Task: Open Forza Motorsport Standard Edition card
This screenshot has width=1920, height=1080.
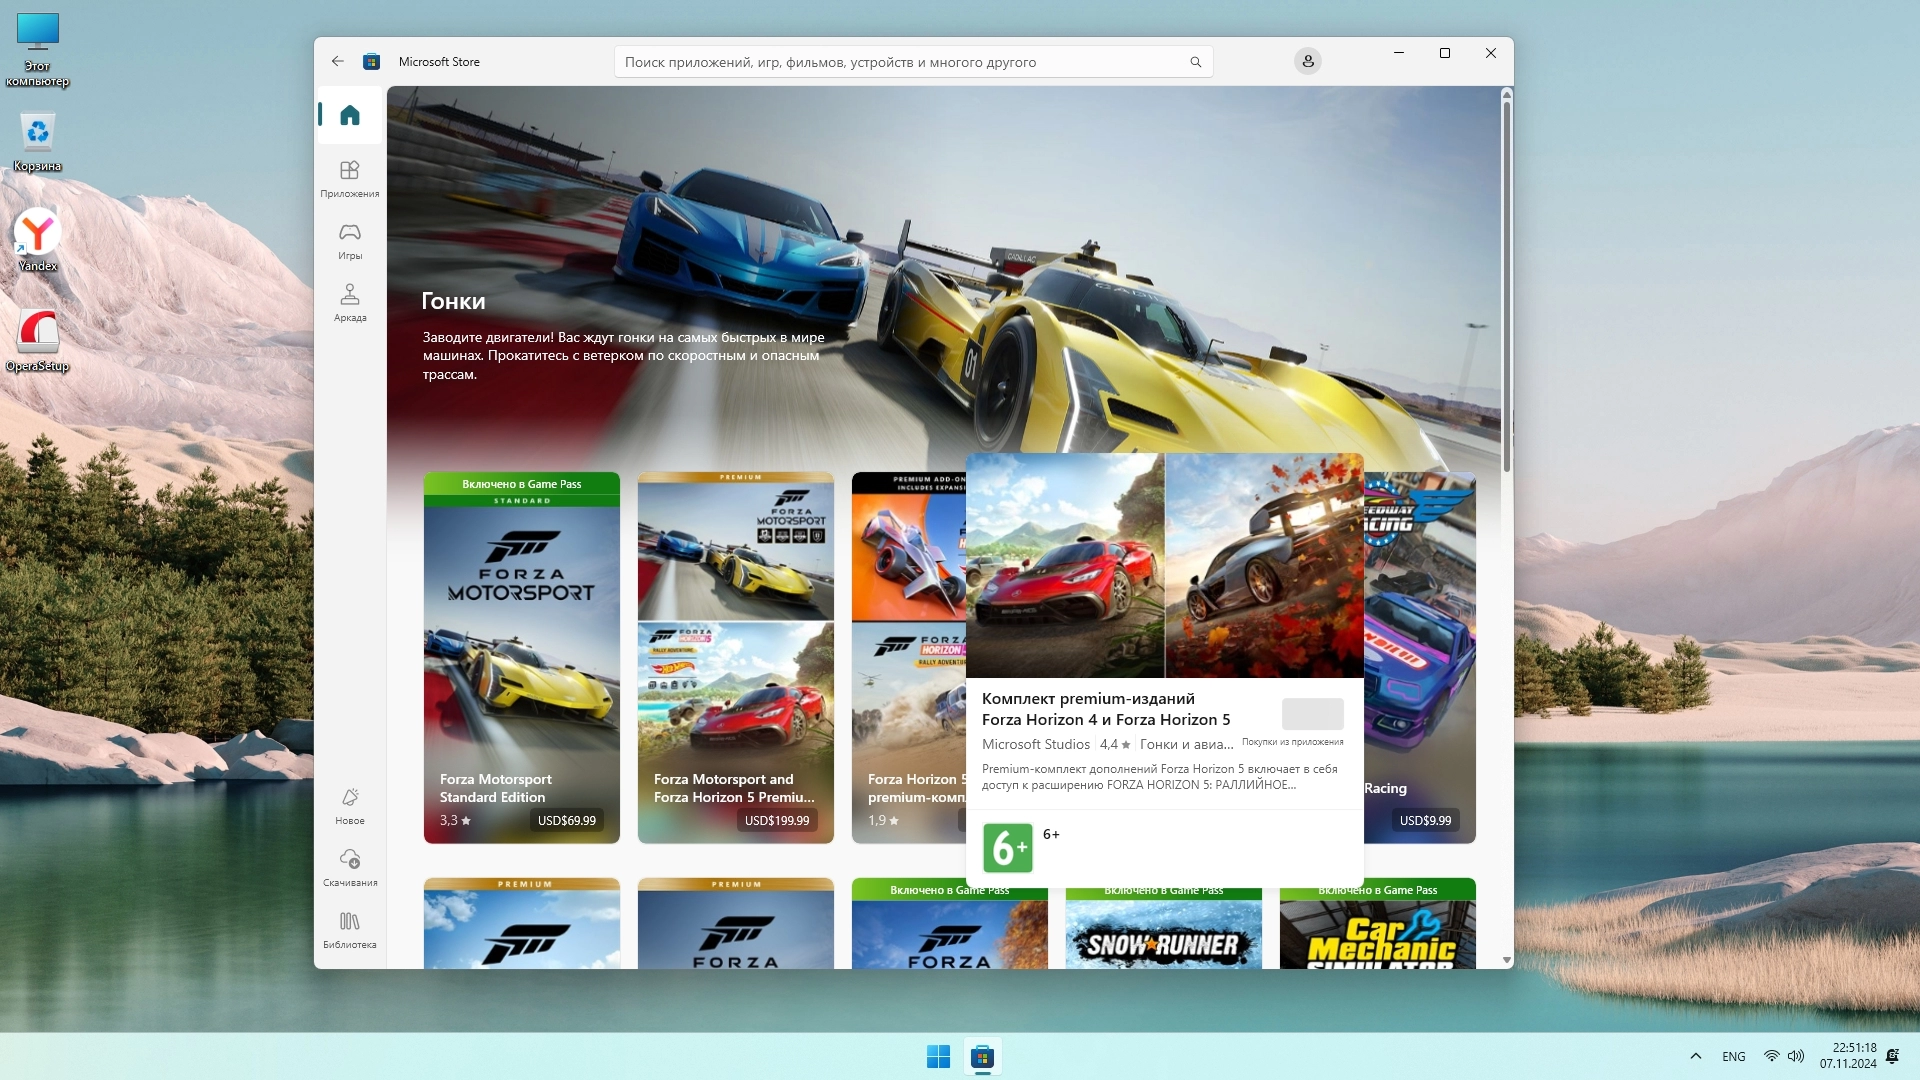Action: click(521, 650)
